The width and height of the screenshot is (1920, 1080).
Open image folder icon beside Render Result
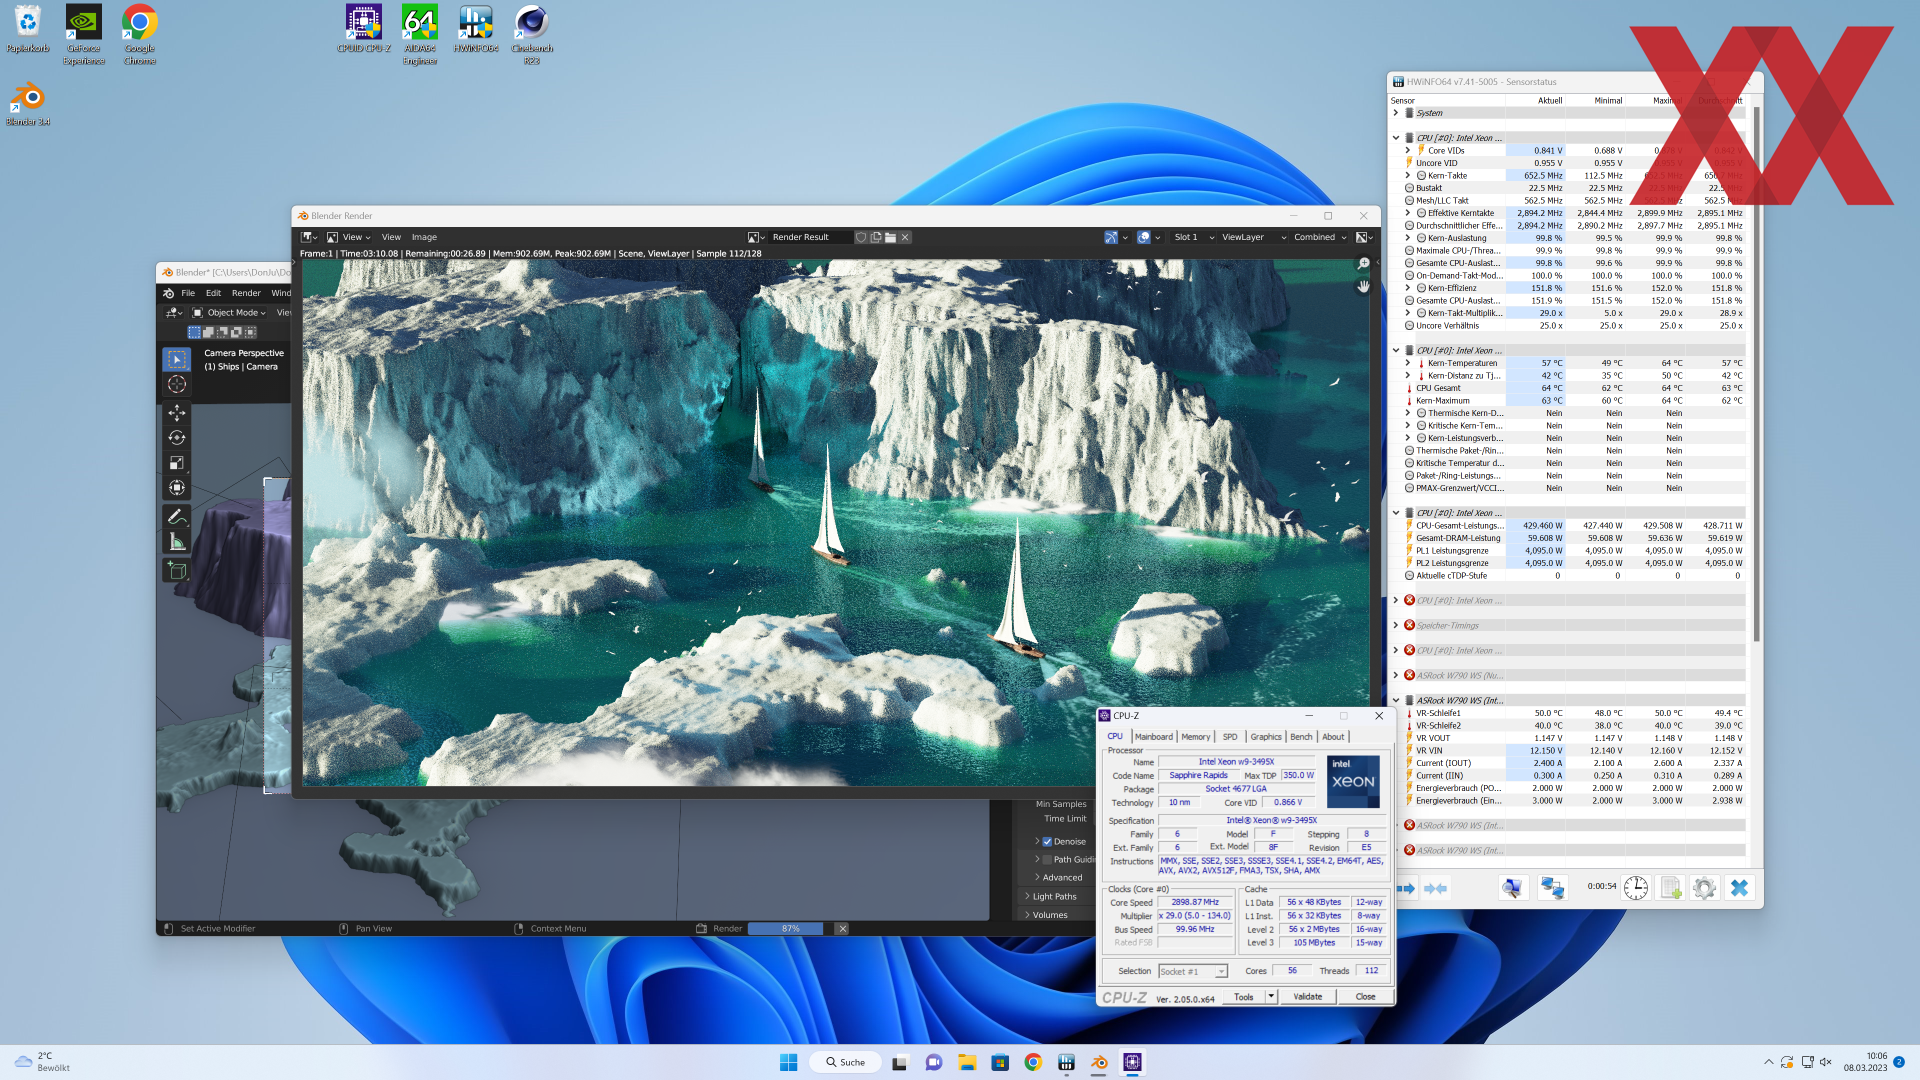890,237
